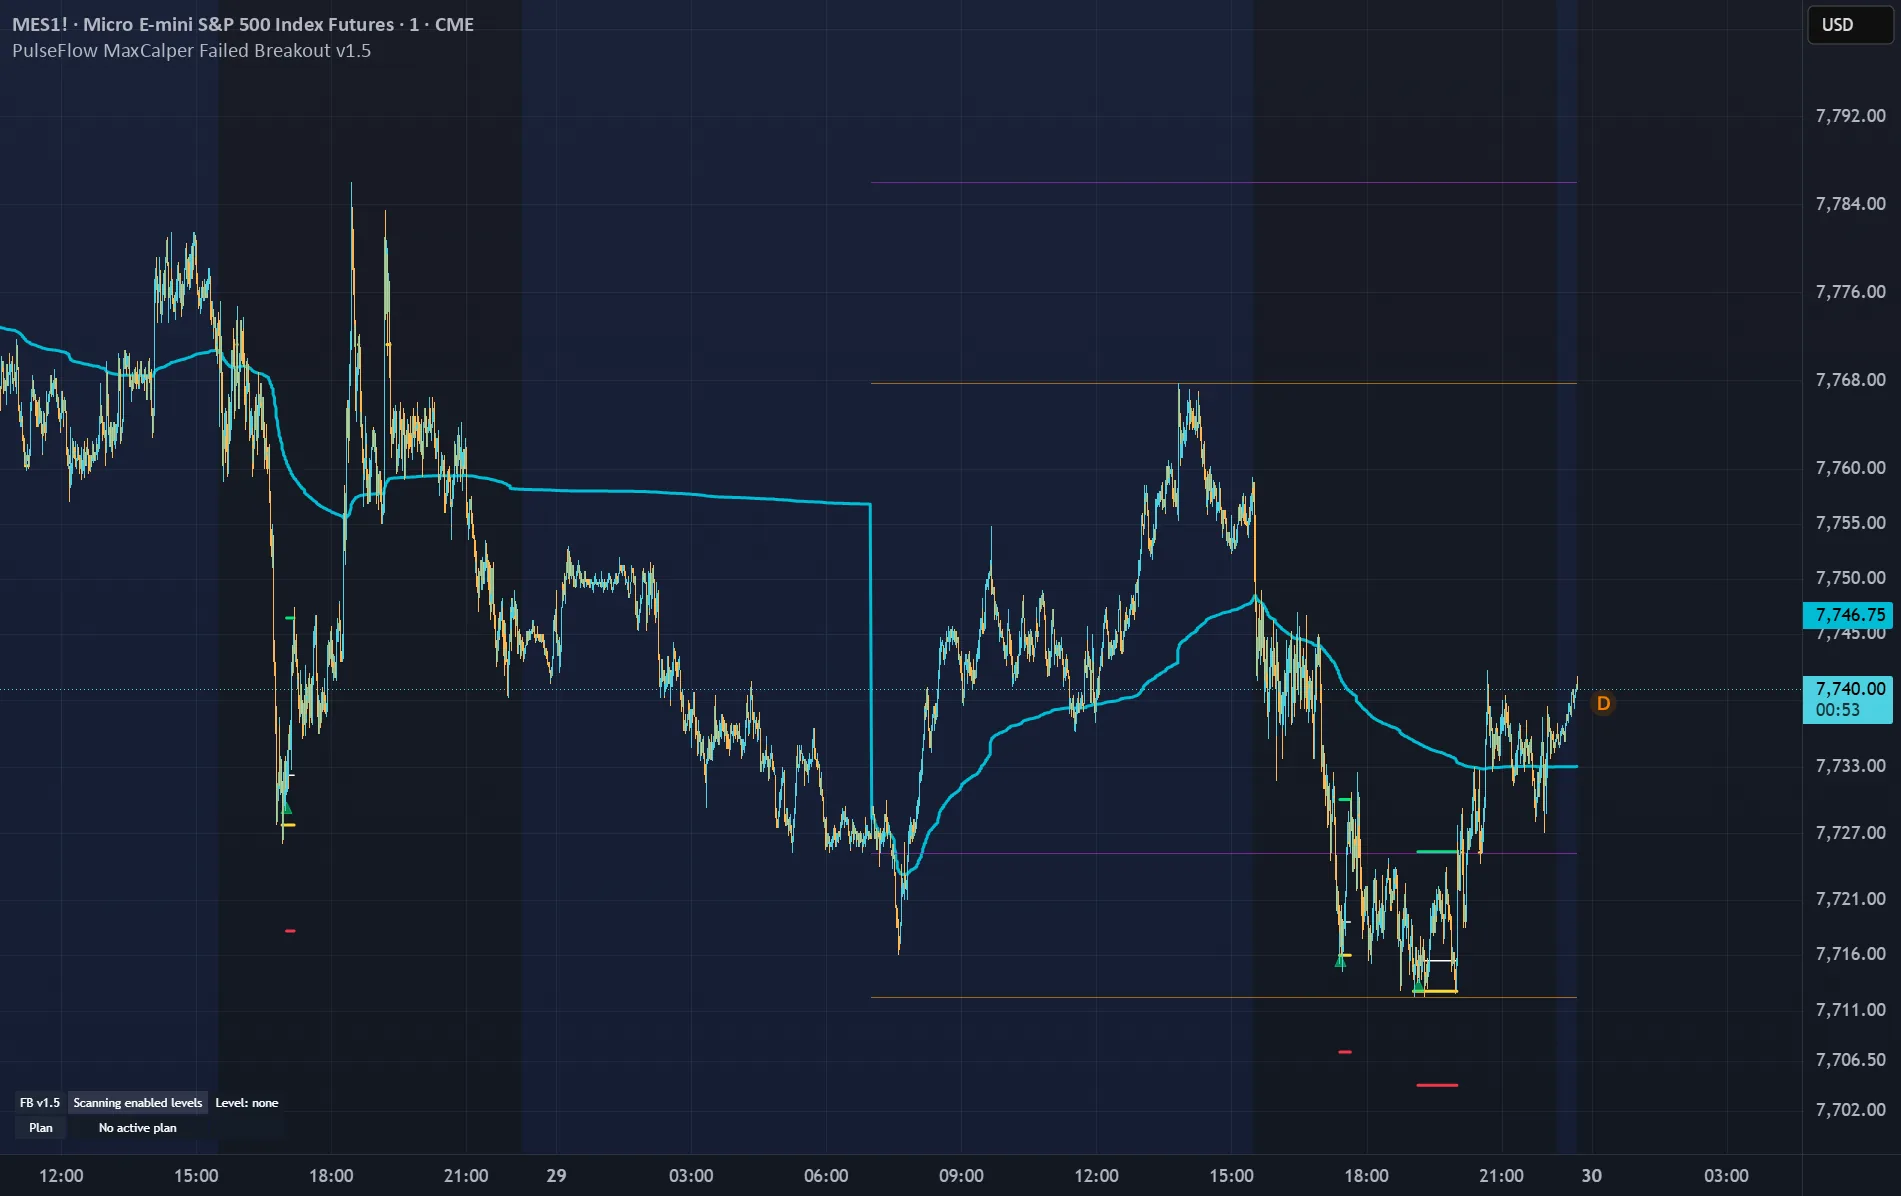
Task: Click the 7,784.00 price axis label
Action: coord(1850,204)
